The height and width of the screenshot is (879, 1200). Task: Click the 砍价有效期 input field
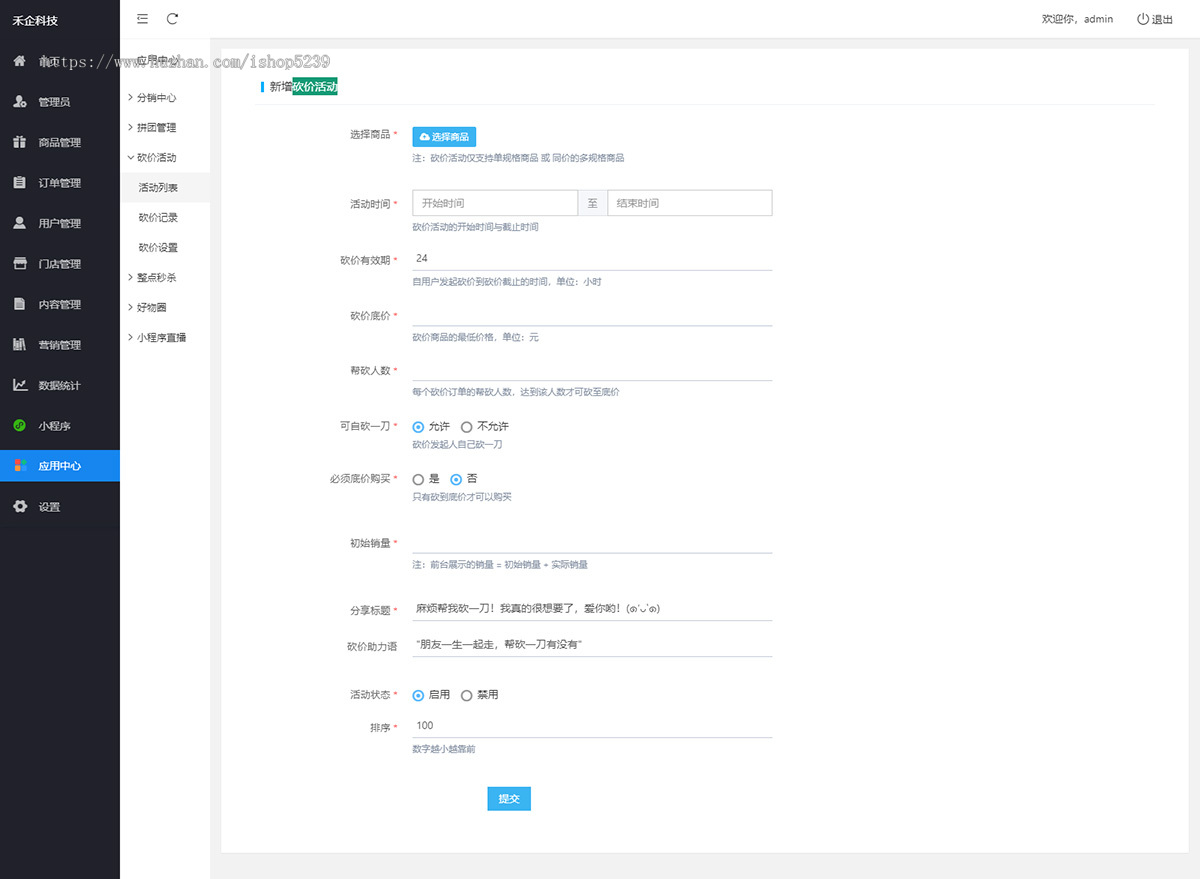click(592, 258)
